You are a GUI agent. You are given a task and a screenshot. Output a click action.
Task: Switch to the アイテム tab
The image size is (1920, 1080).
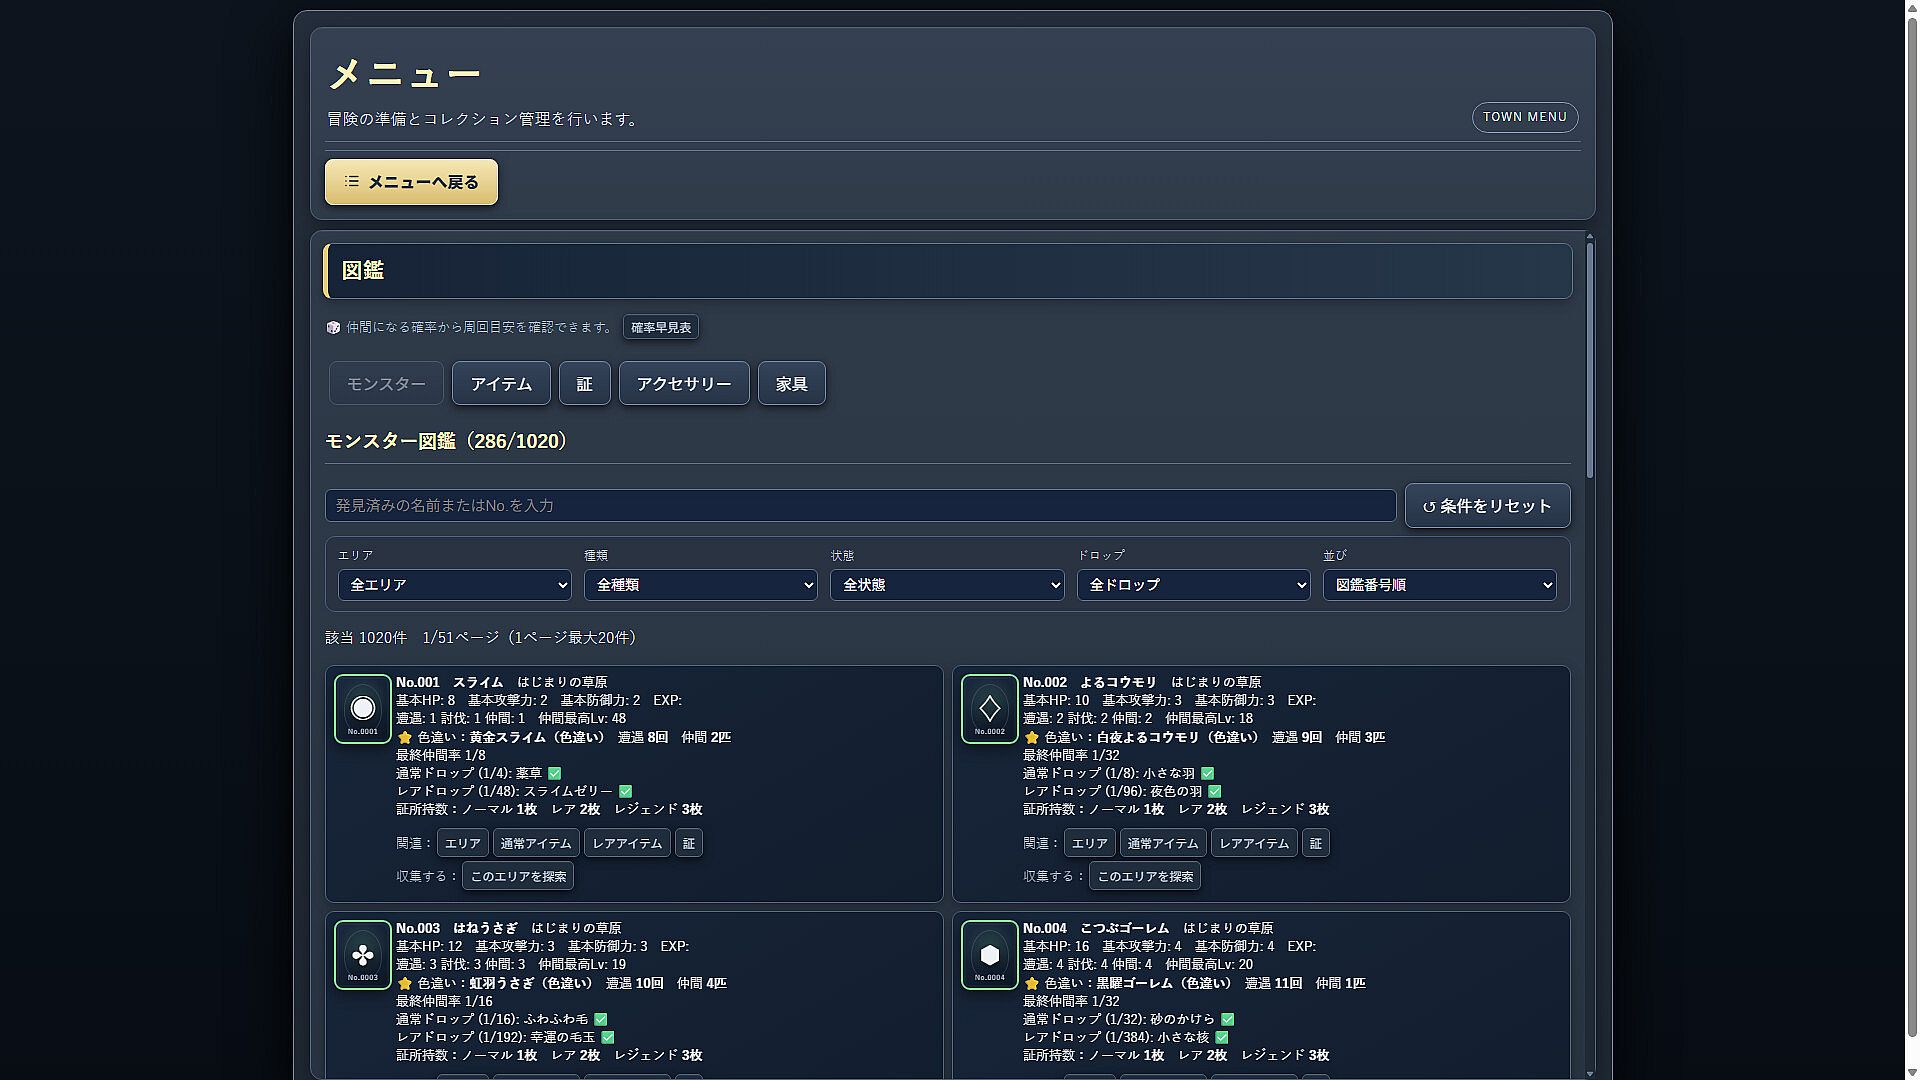pyautogui.click(x=501, y=384)
